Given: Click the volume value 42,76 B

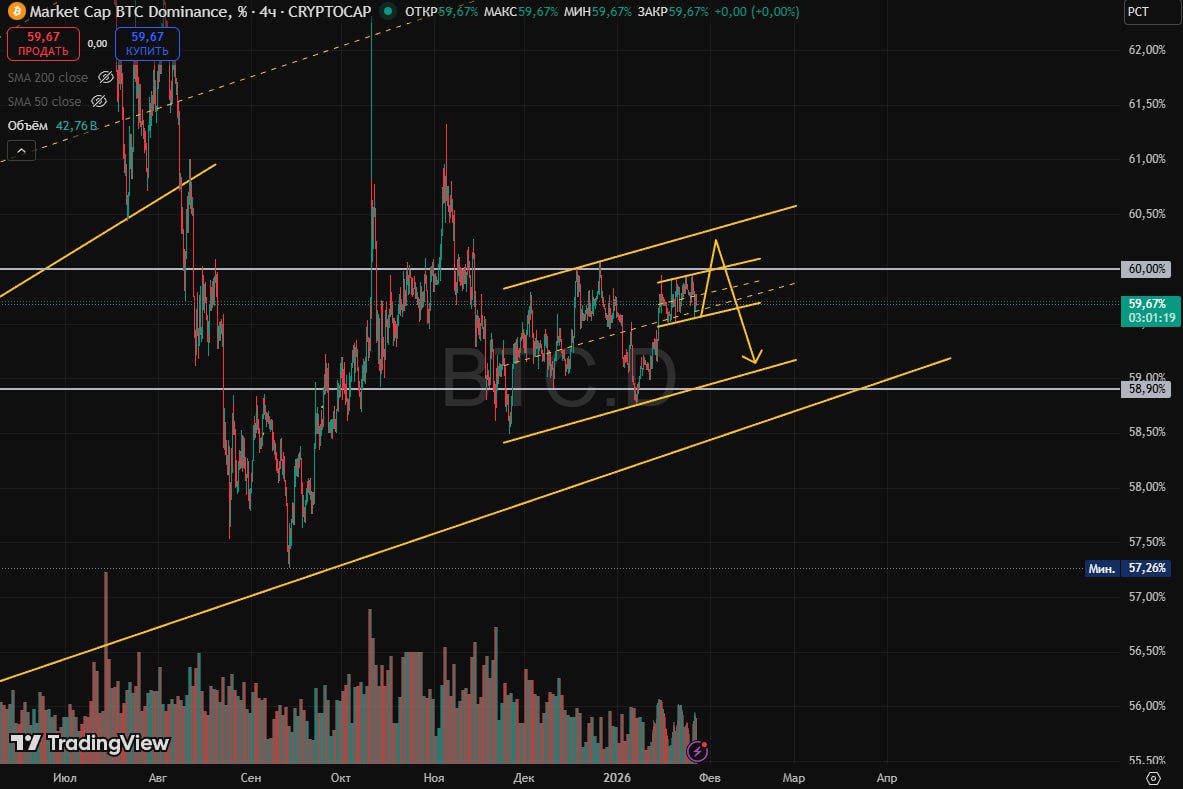Looking at the screenshot, I should [x=77, y=125].
